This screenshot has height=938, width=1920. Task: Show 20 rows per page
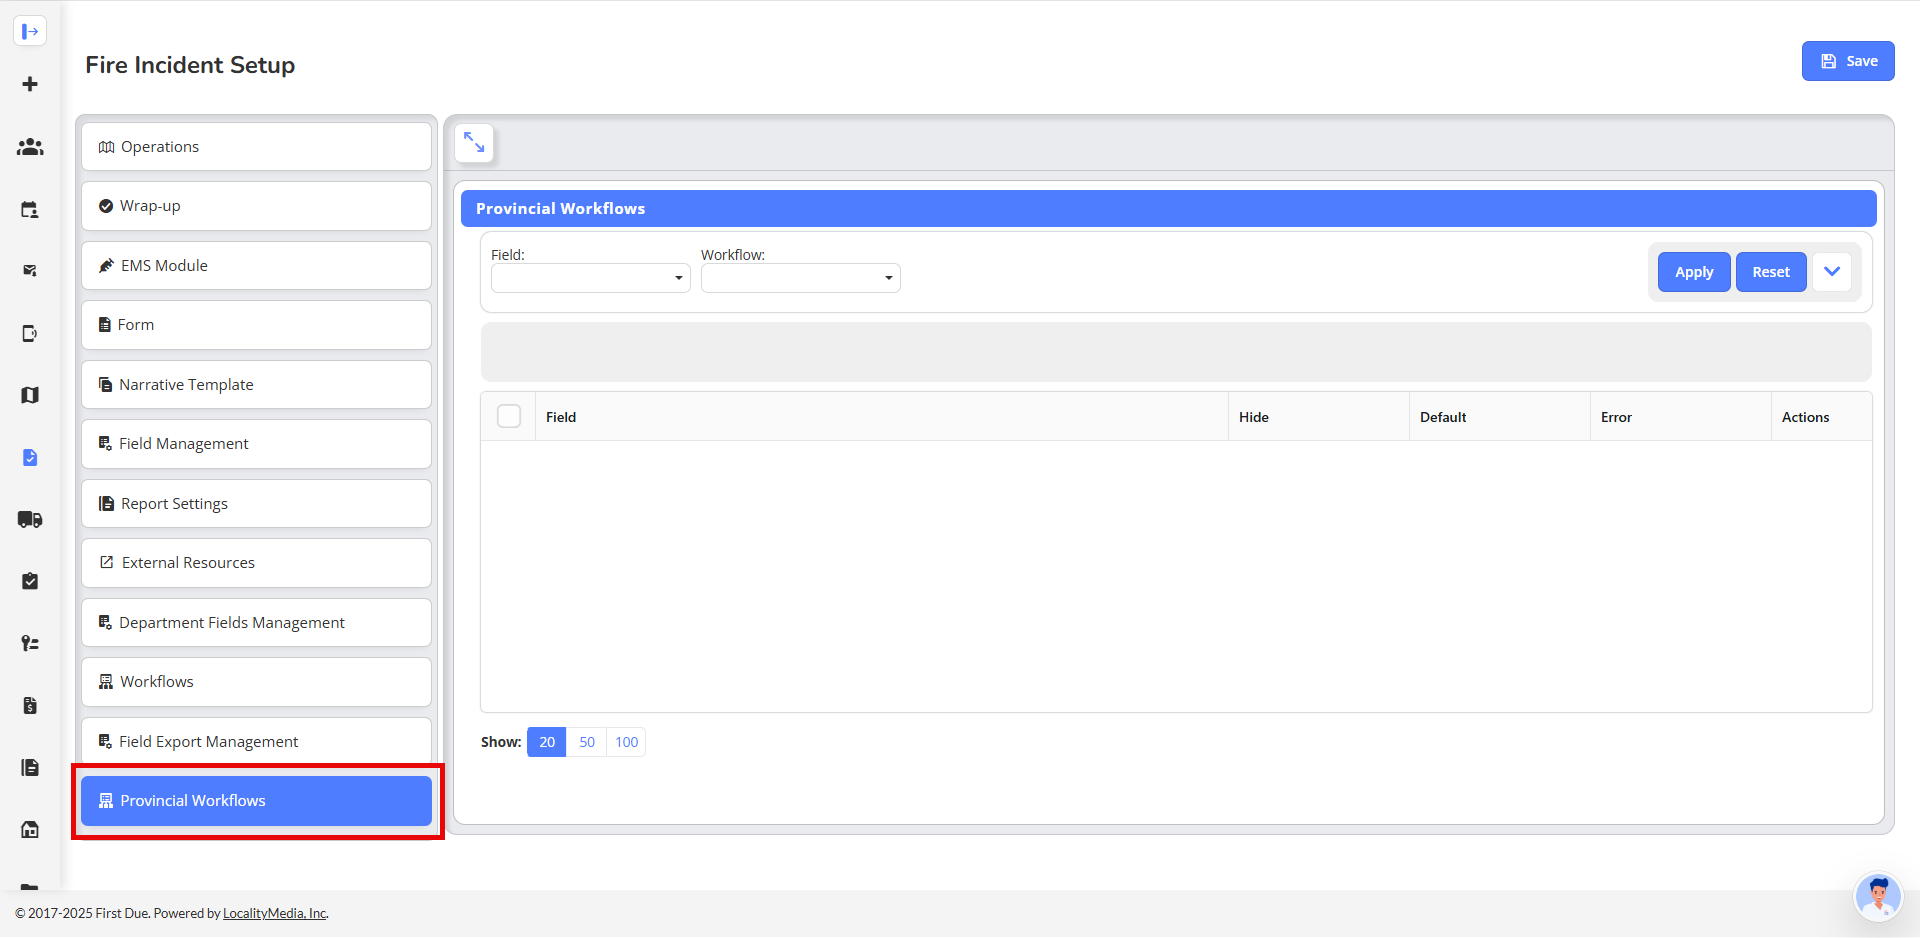[547, 742]
